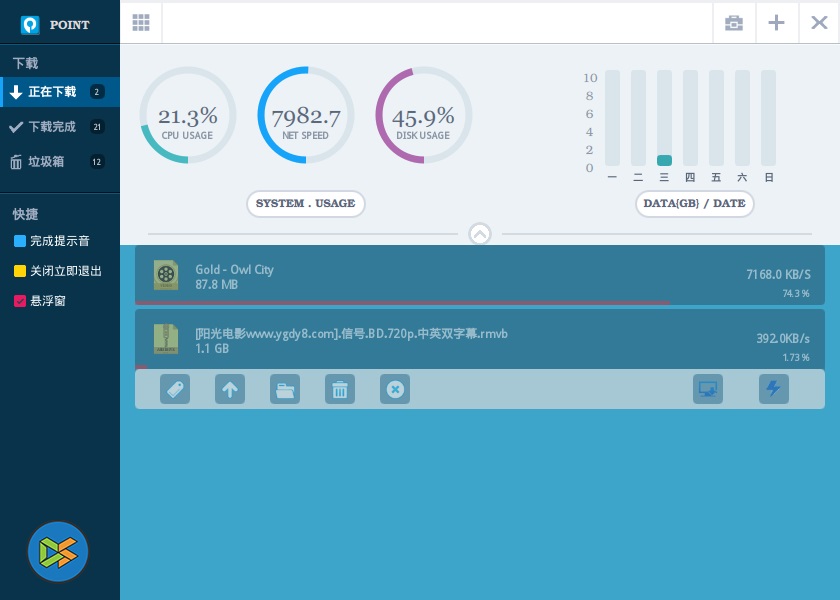Viewport: 840px width, 600px height.
Task: Click the monitor icon in download toolbar
Action: (708, 389)
